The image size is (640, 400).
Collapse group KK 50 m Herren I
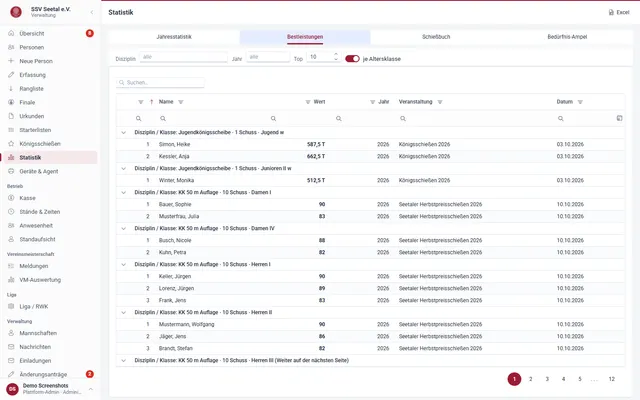tap(123, 264)
